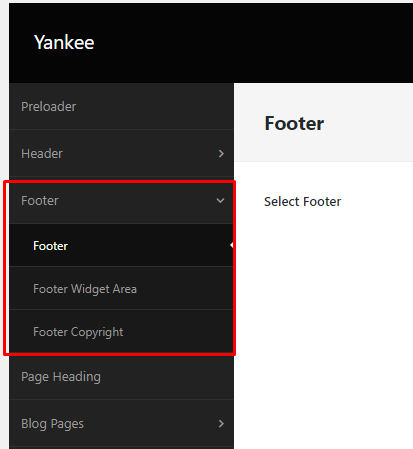Expand the Header section chevron
Image resolution: width=413 pixels, height=449 pixels.
coord(221,154)
